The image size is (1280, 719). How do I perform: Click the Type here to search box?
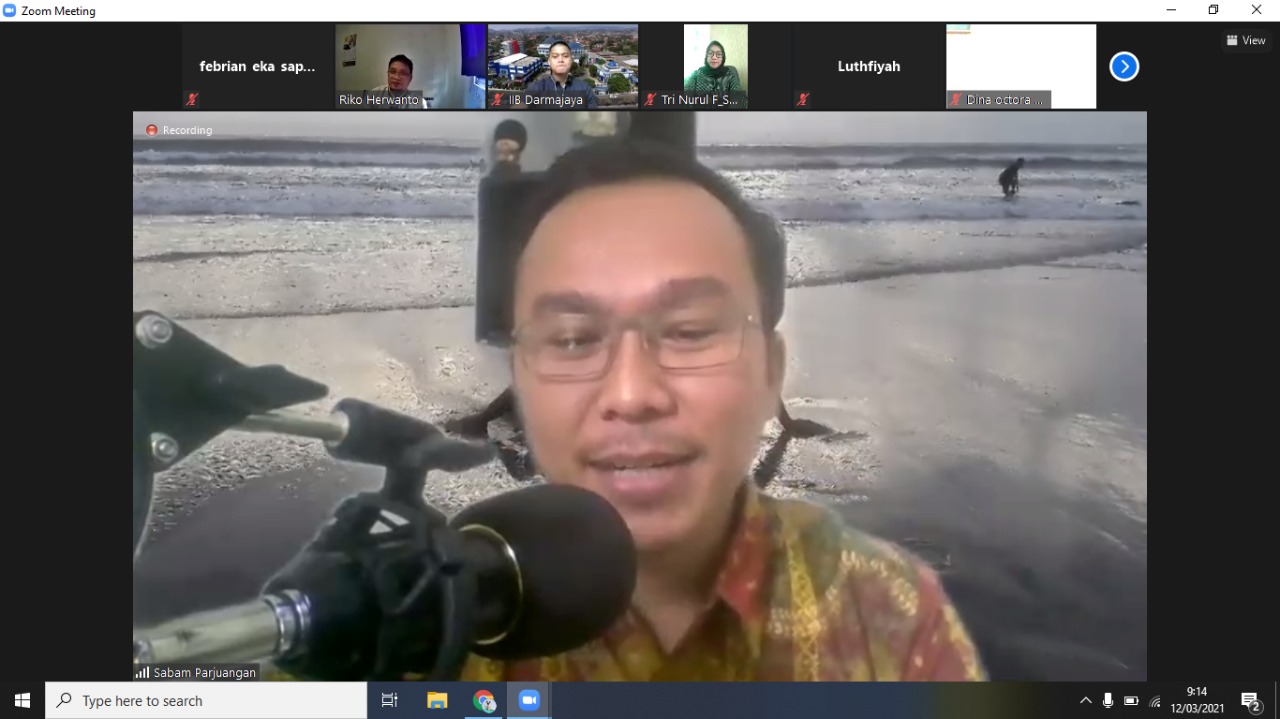coord(206,701)
